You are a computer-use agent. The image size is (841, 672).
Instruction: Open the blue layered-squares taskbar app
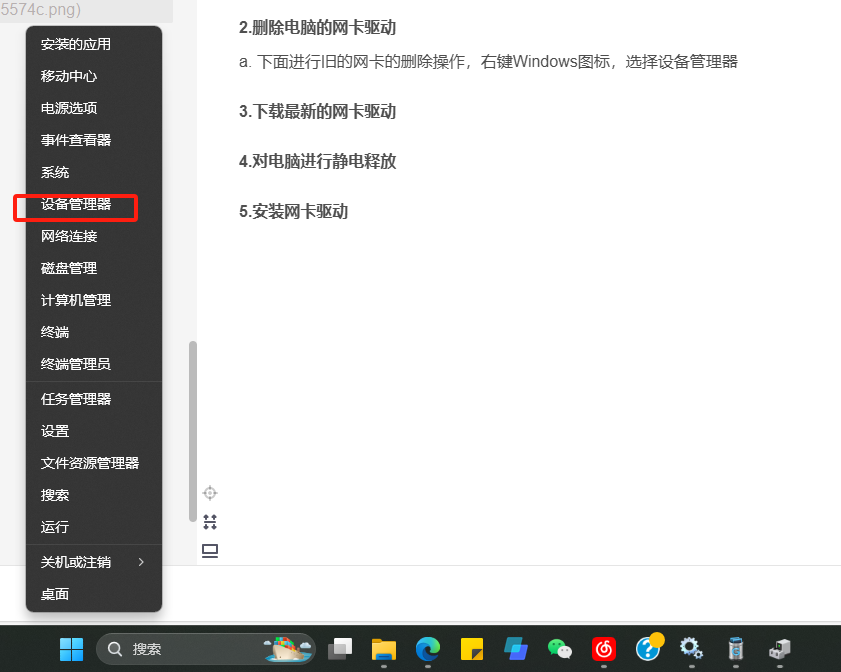pyautogui.click(x=516, y=649)
